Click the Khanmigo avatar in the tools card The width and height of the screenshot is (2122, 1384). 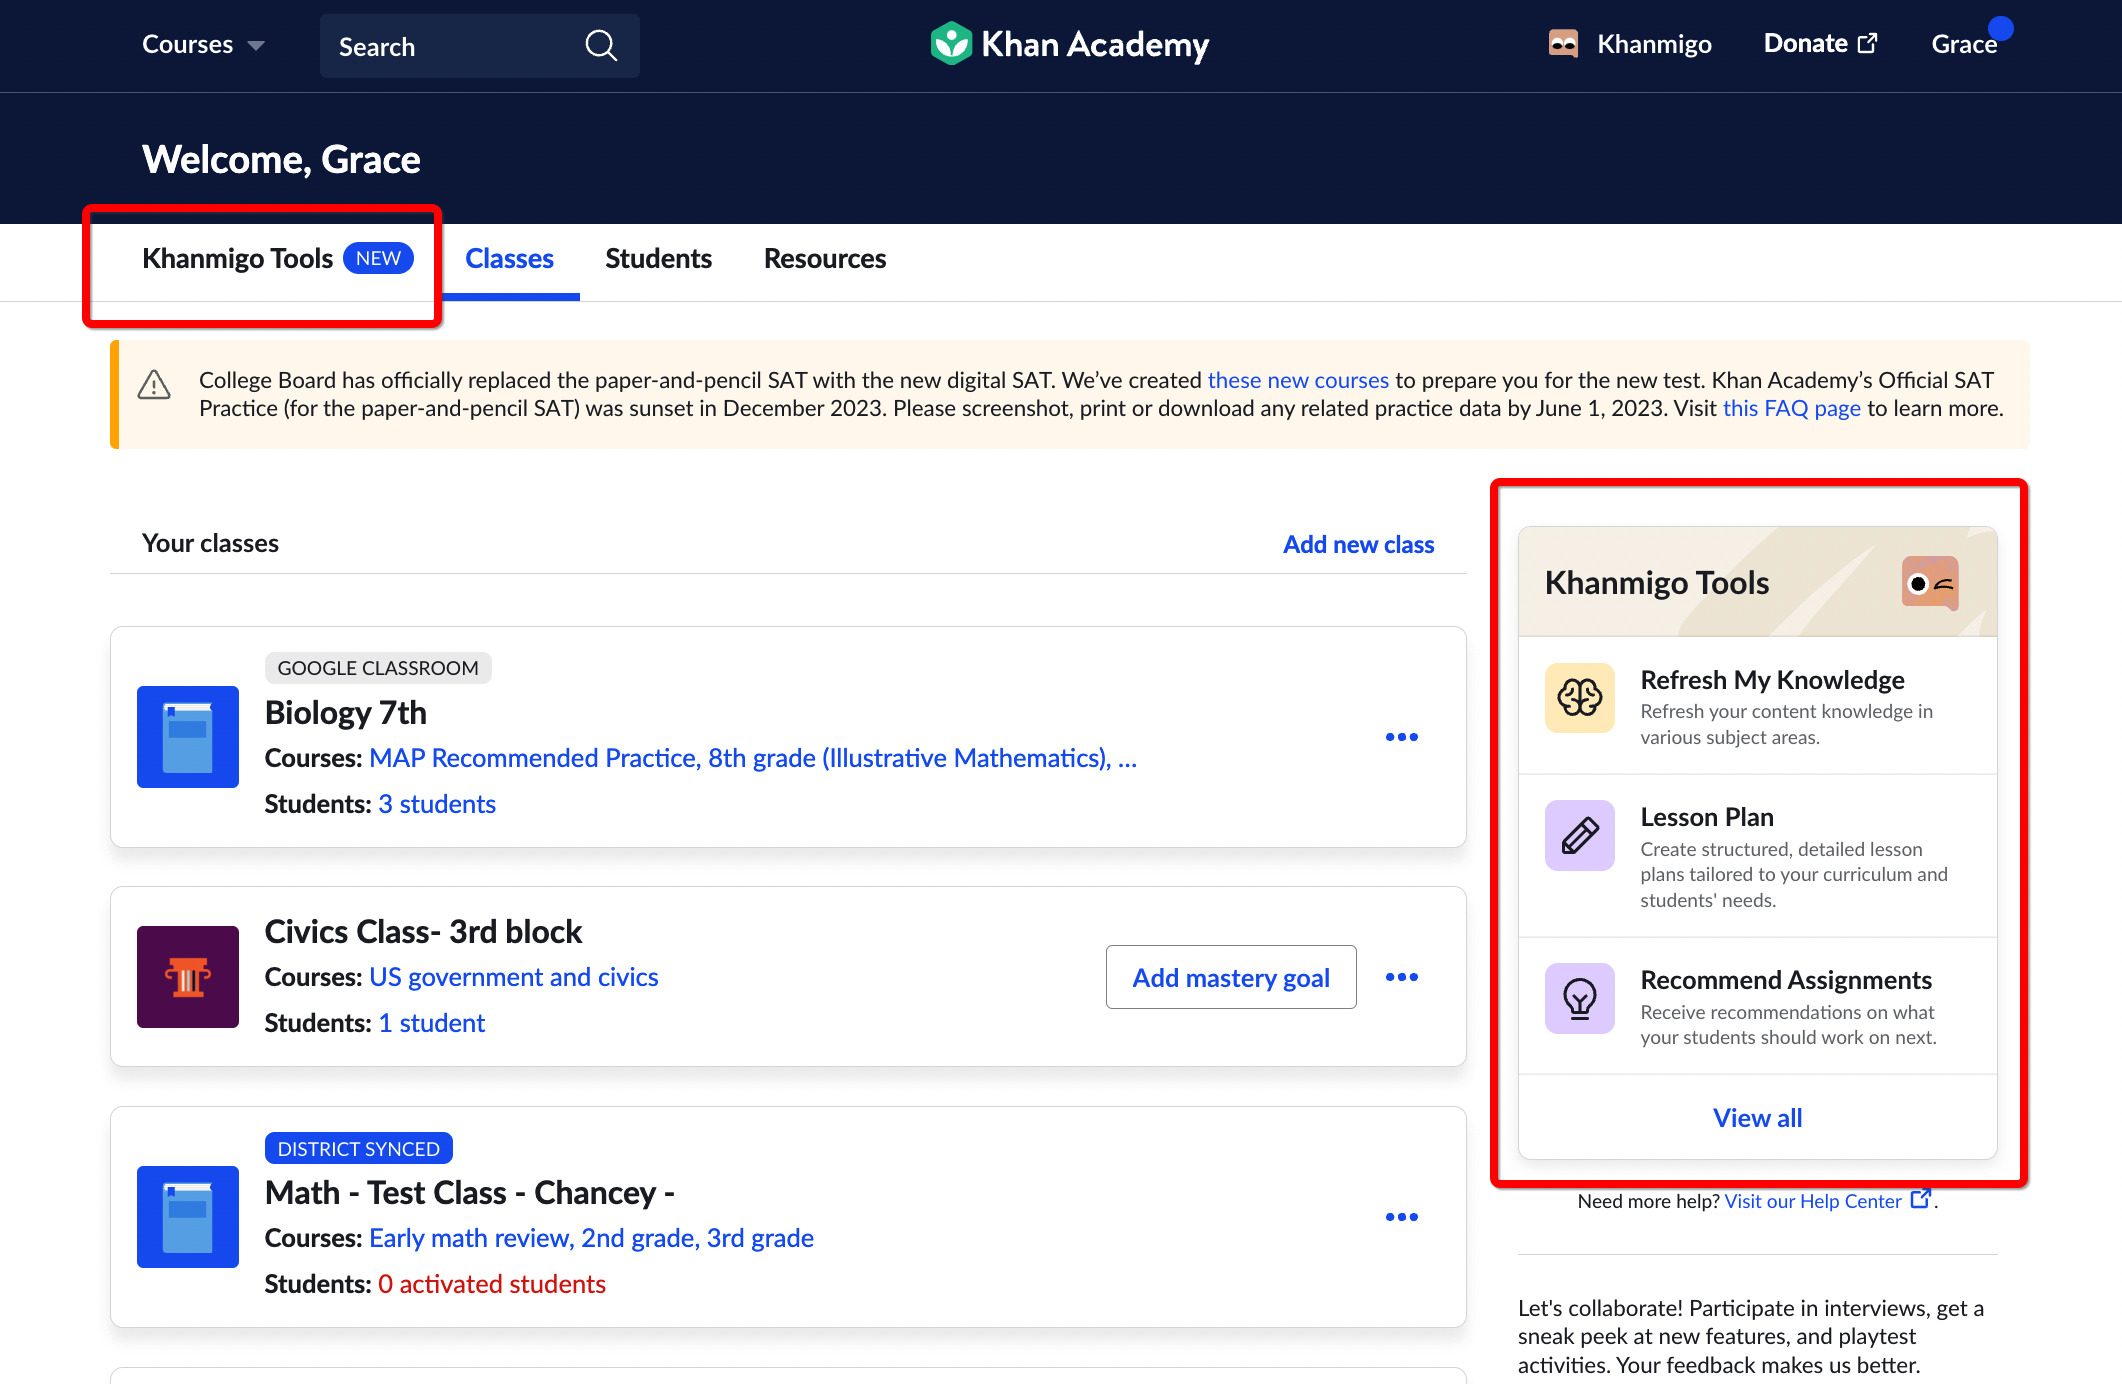coord(1928,582)
